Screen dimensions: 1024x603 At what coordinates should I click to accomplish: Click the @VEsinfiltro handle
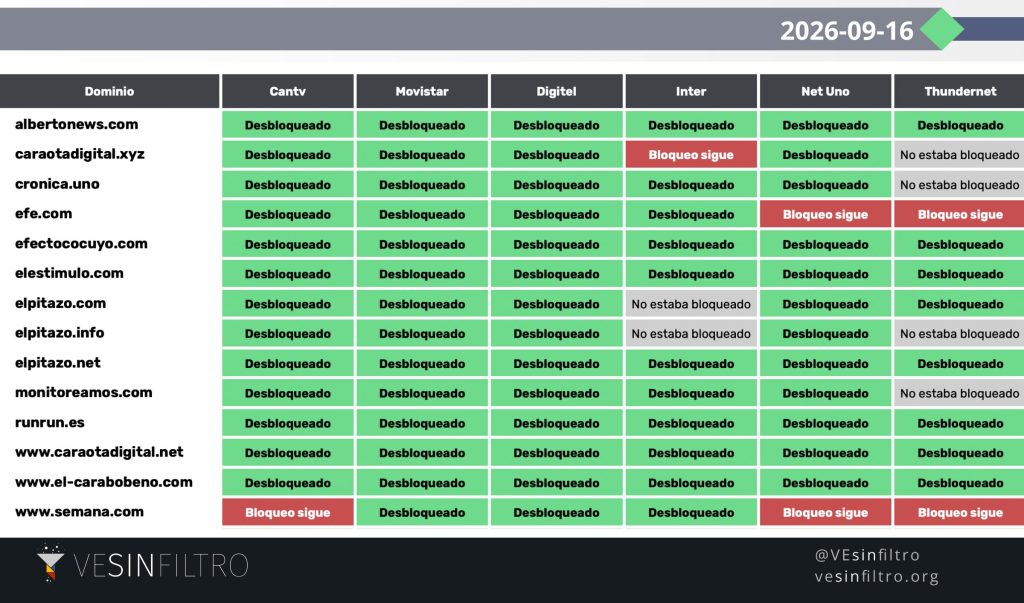867,555
